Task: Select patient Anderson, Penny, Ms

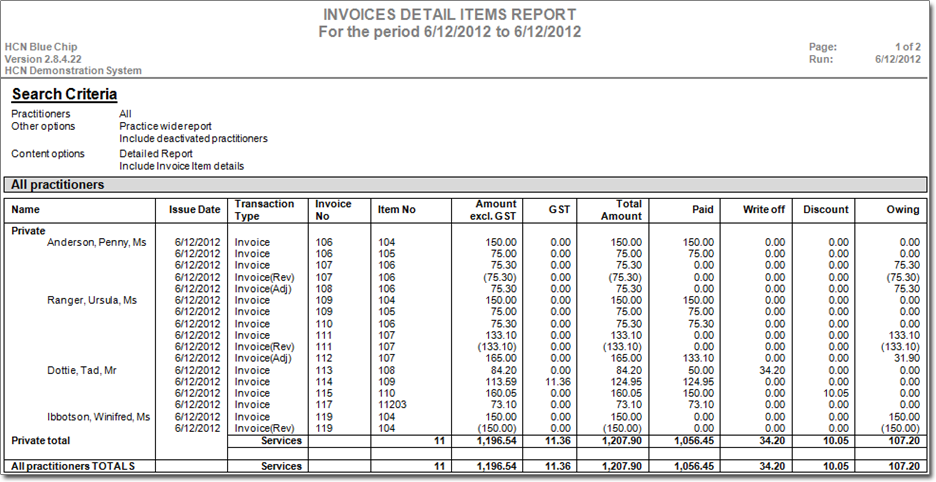Action: point(97,242)
